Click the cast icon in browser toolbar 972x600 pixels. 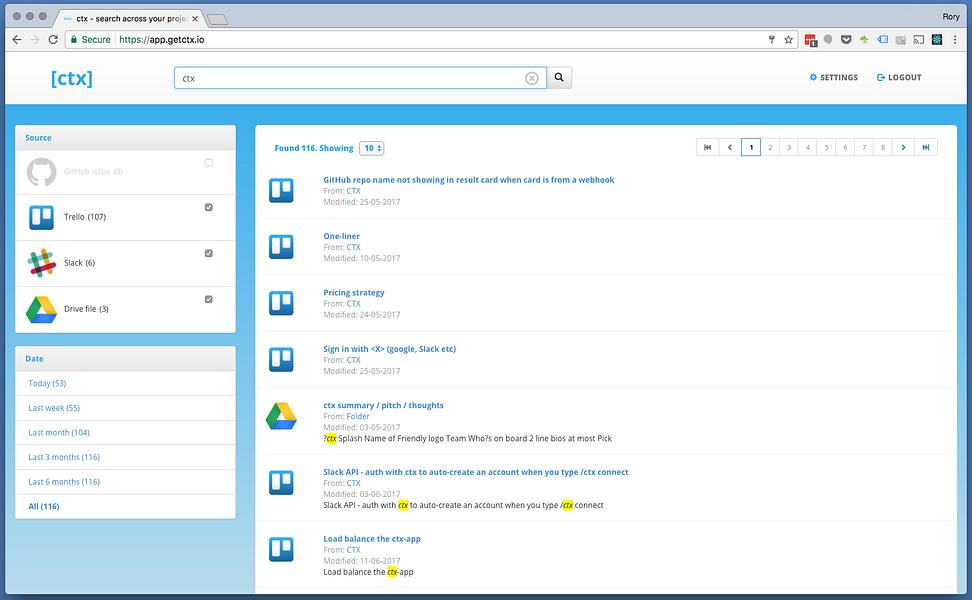click(919, 40)
